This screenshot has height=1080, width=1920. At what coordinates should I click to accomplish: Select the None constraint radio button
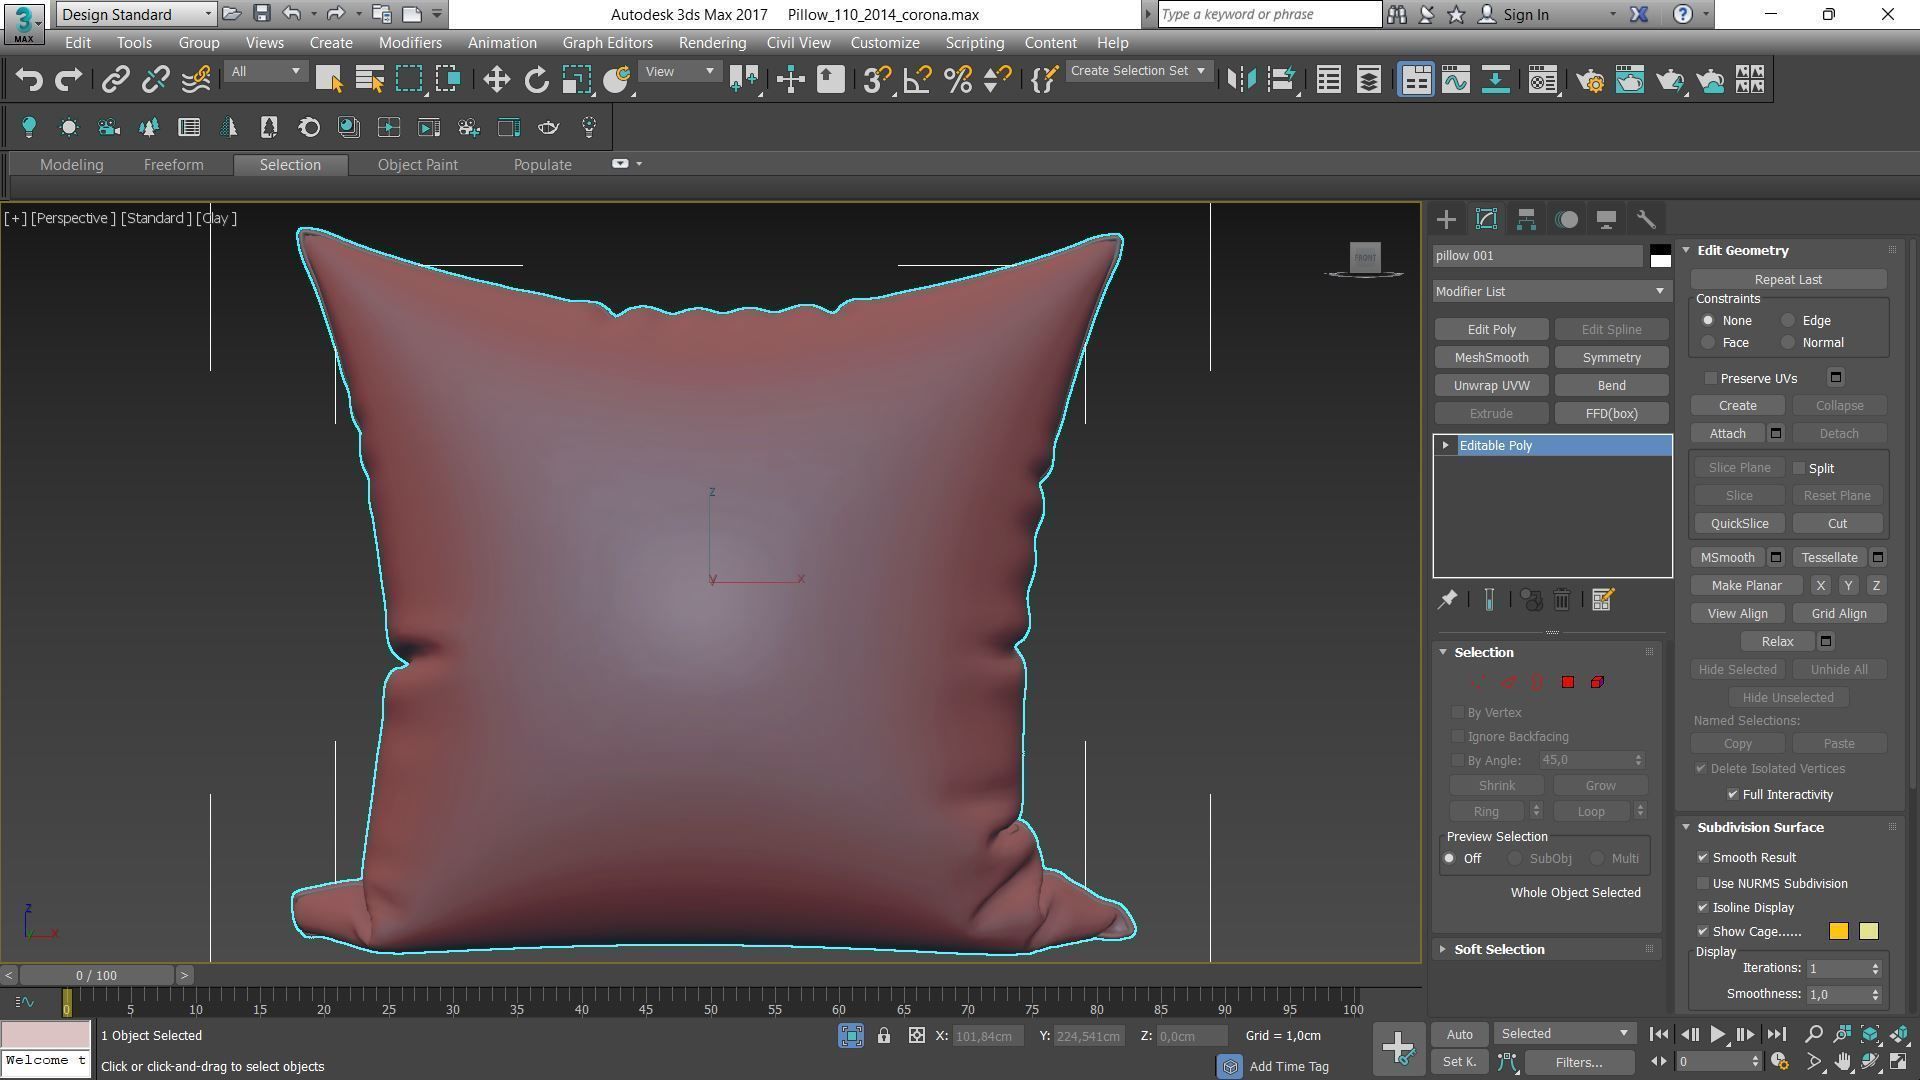[1708, 321]
